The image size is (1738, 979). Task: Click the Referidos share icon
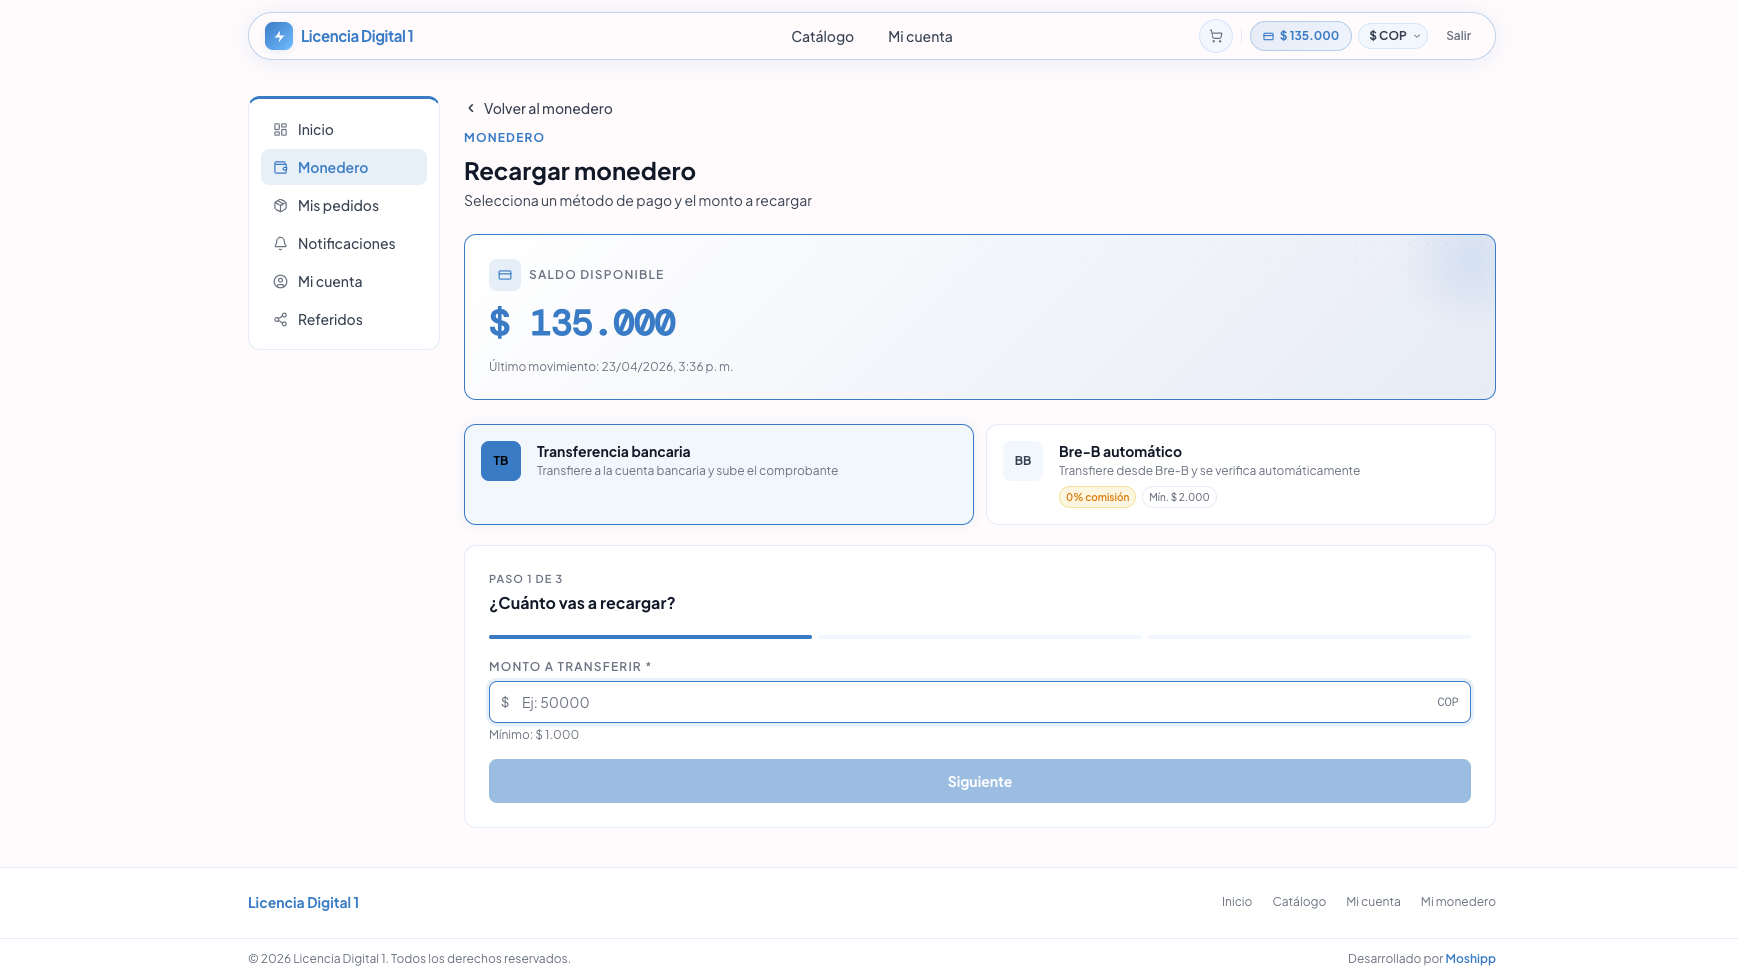pos(280,320)
